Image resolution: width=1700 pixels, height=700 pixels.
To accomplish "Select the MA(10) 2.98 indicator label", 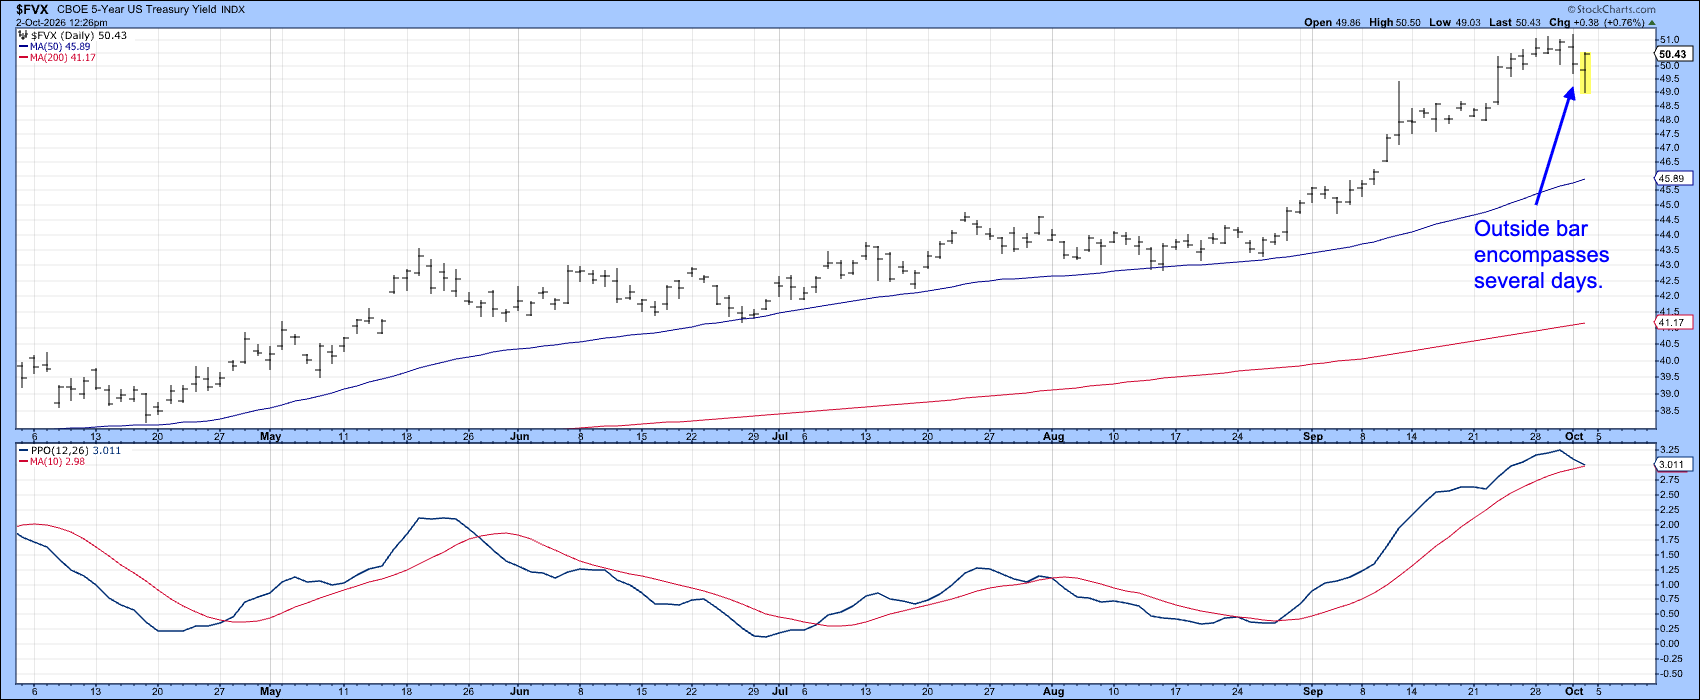I will 52,462.
